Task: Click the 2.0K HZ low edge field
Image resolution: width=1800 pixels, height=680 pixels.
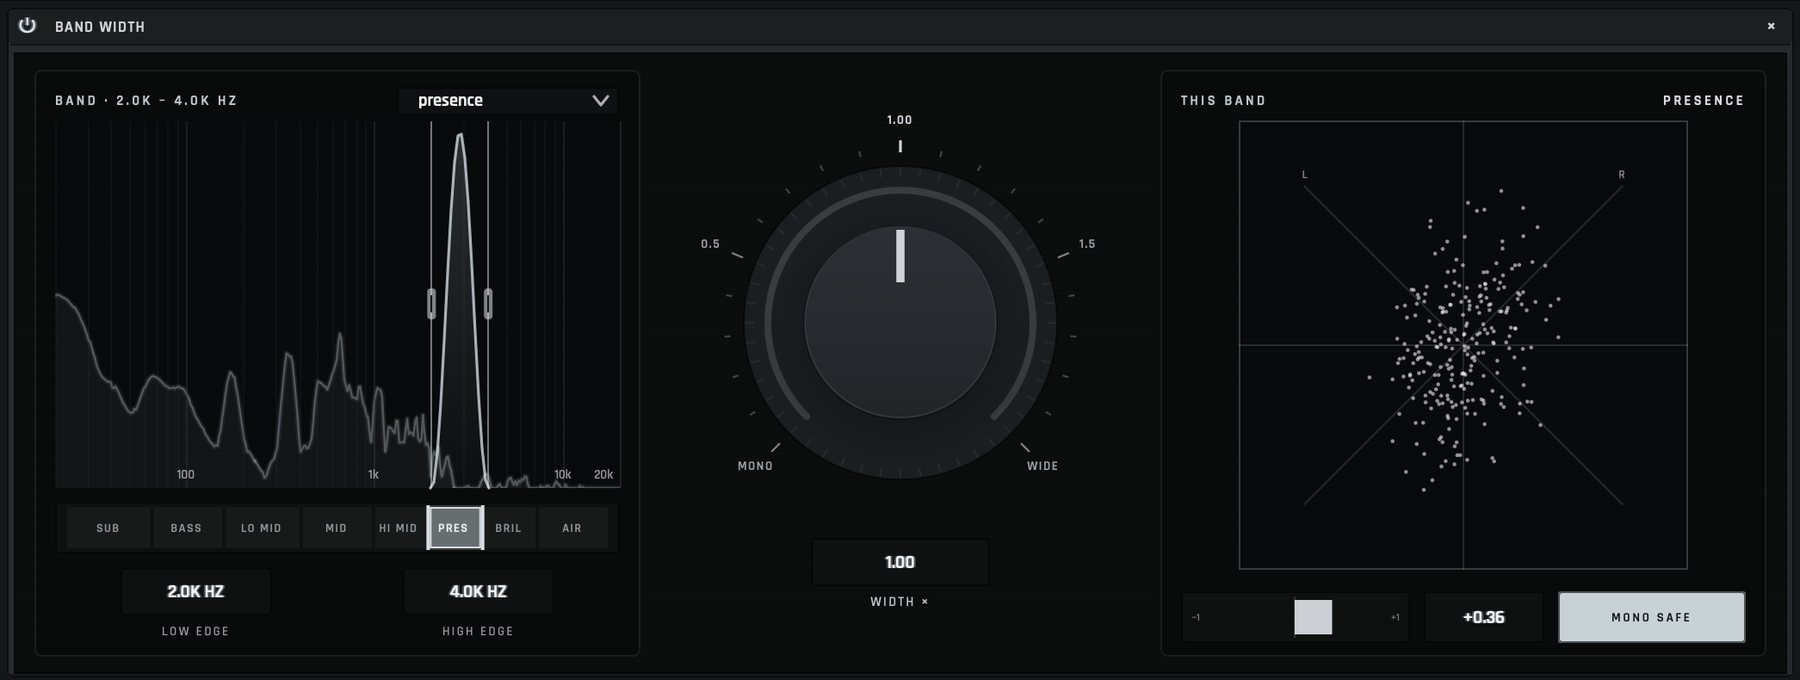Action: click(196, 591)
